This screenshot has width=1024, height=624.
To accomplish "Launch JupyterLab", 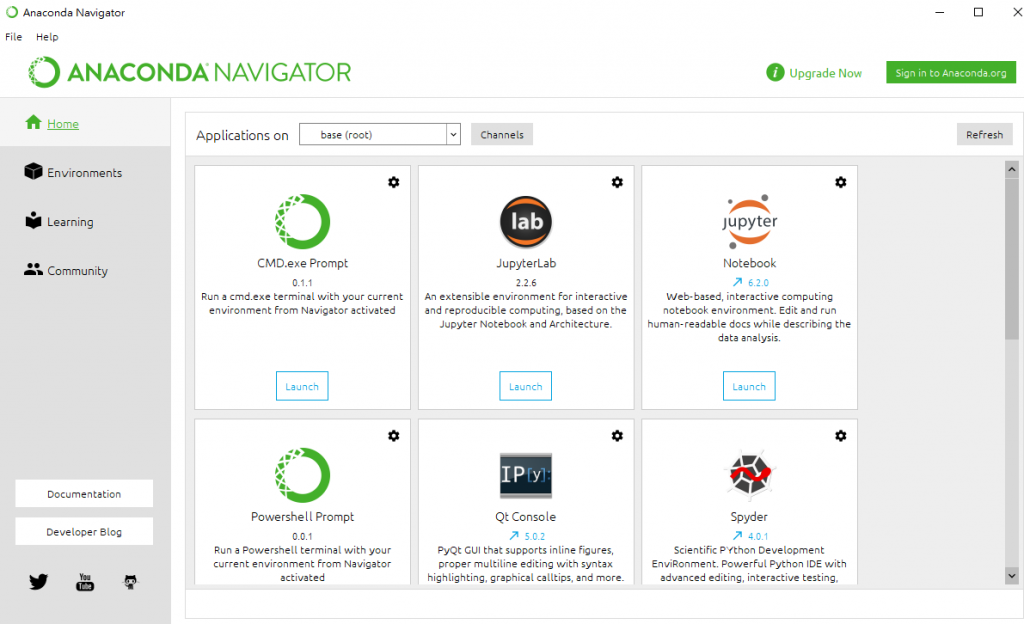I will [x=526, y=386].
